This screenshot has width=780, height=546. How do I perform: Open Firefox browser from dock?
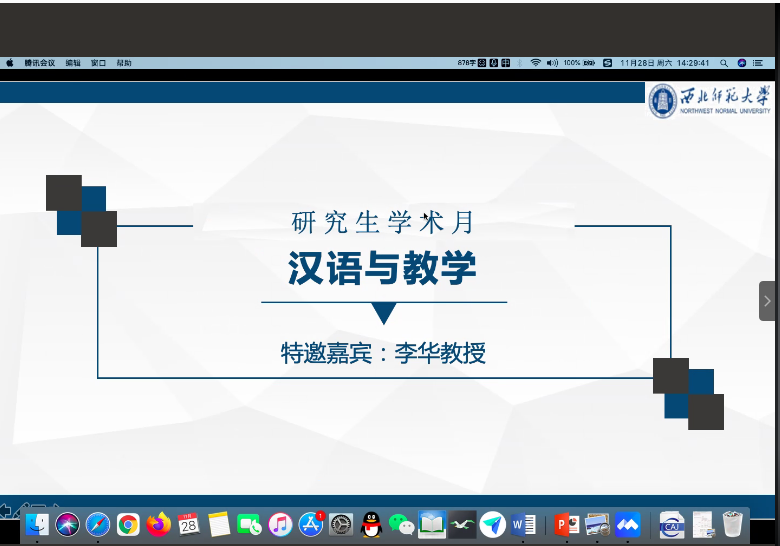158,523
